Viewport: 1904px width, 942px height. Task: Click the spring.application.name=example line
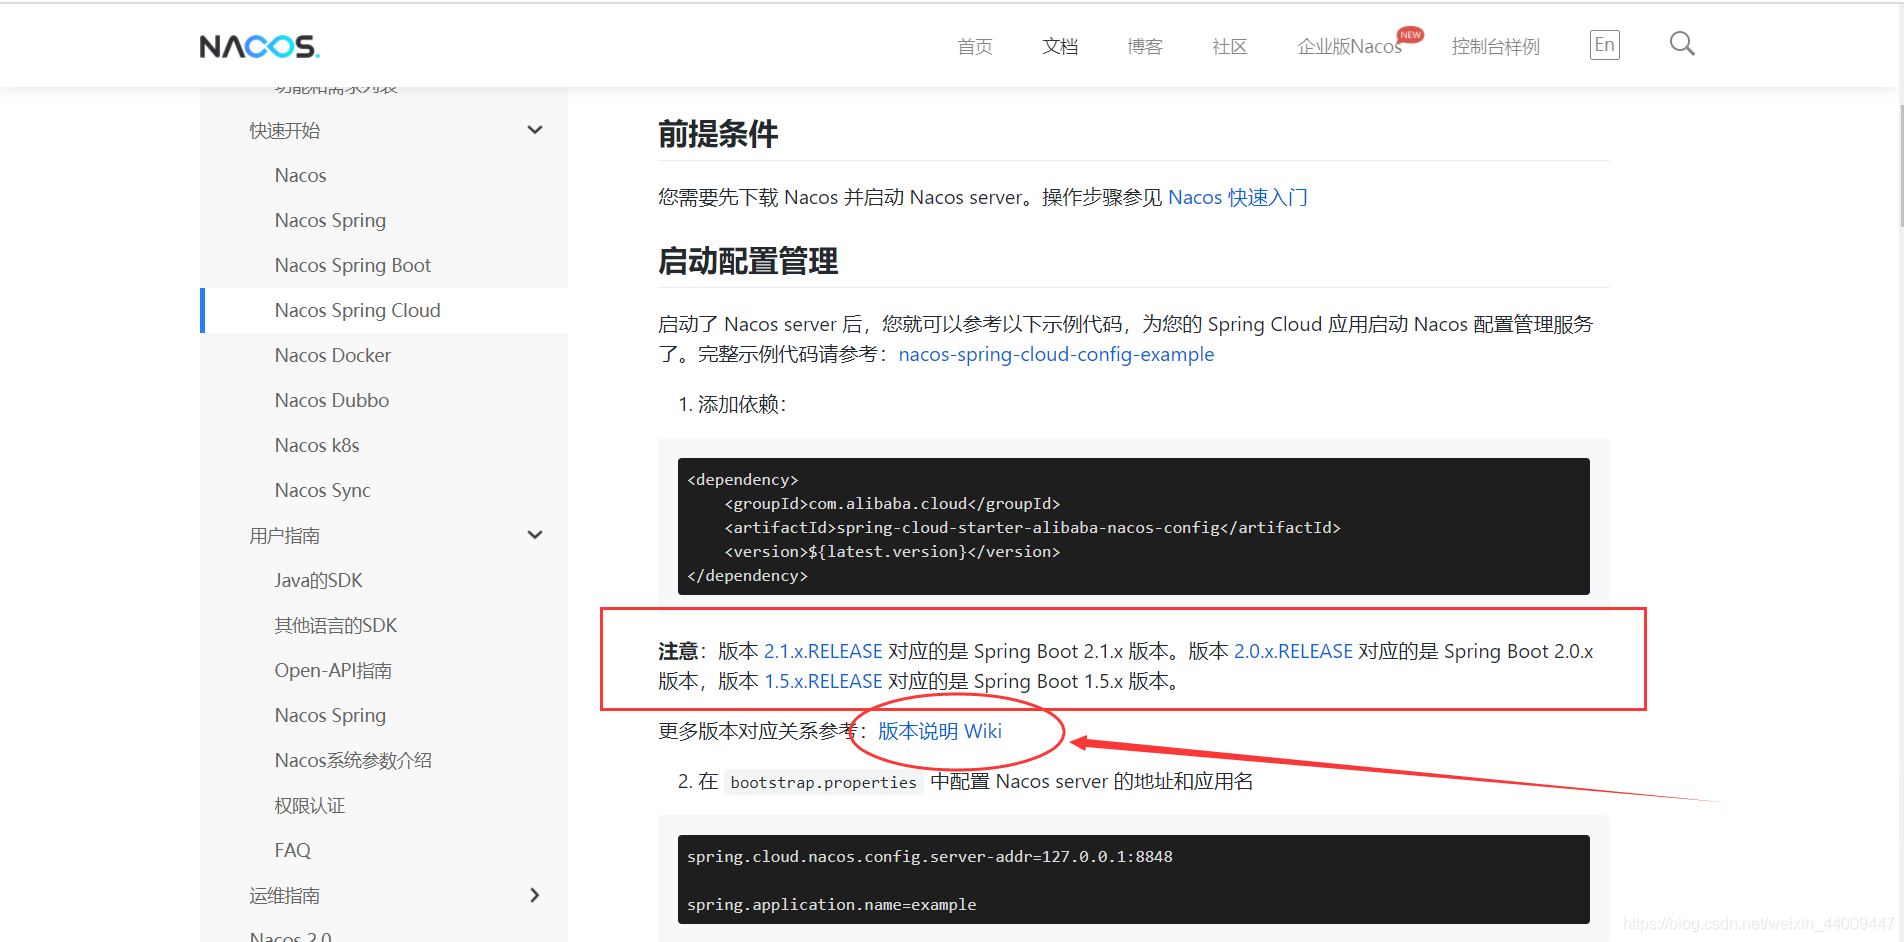point(831,904)
